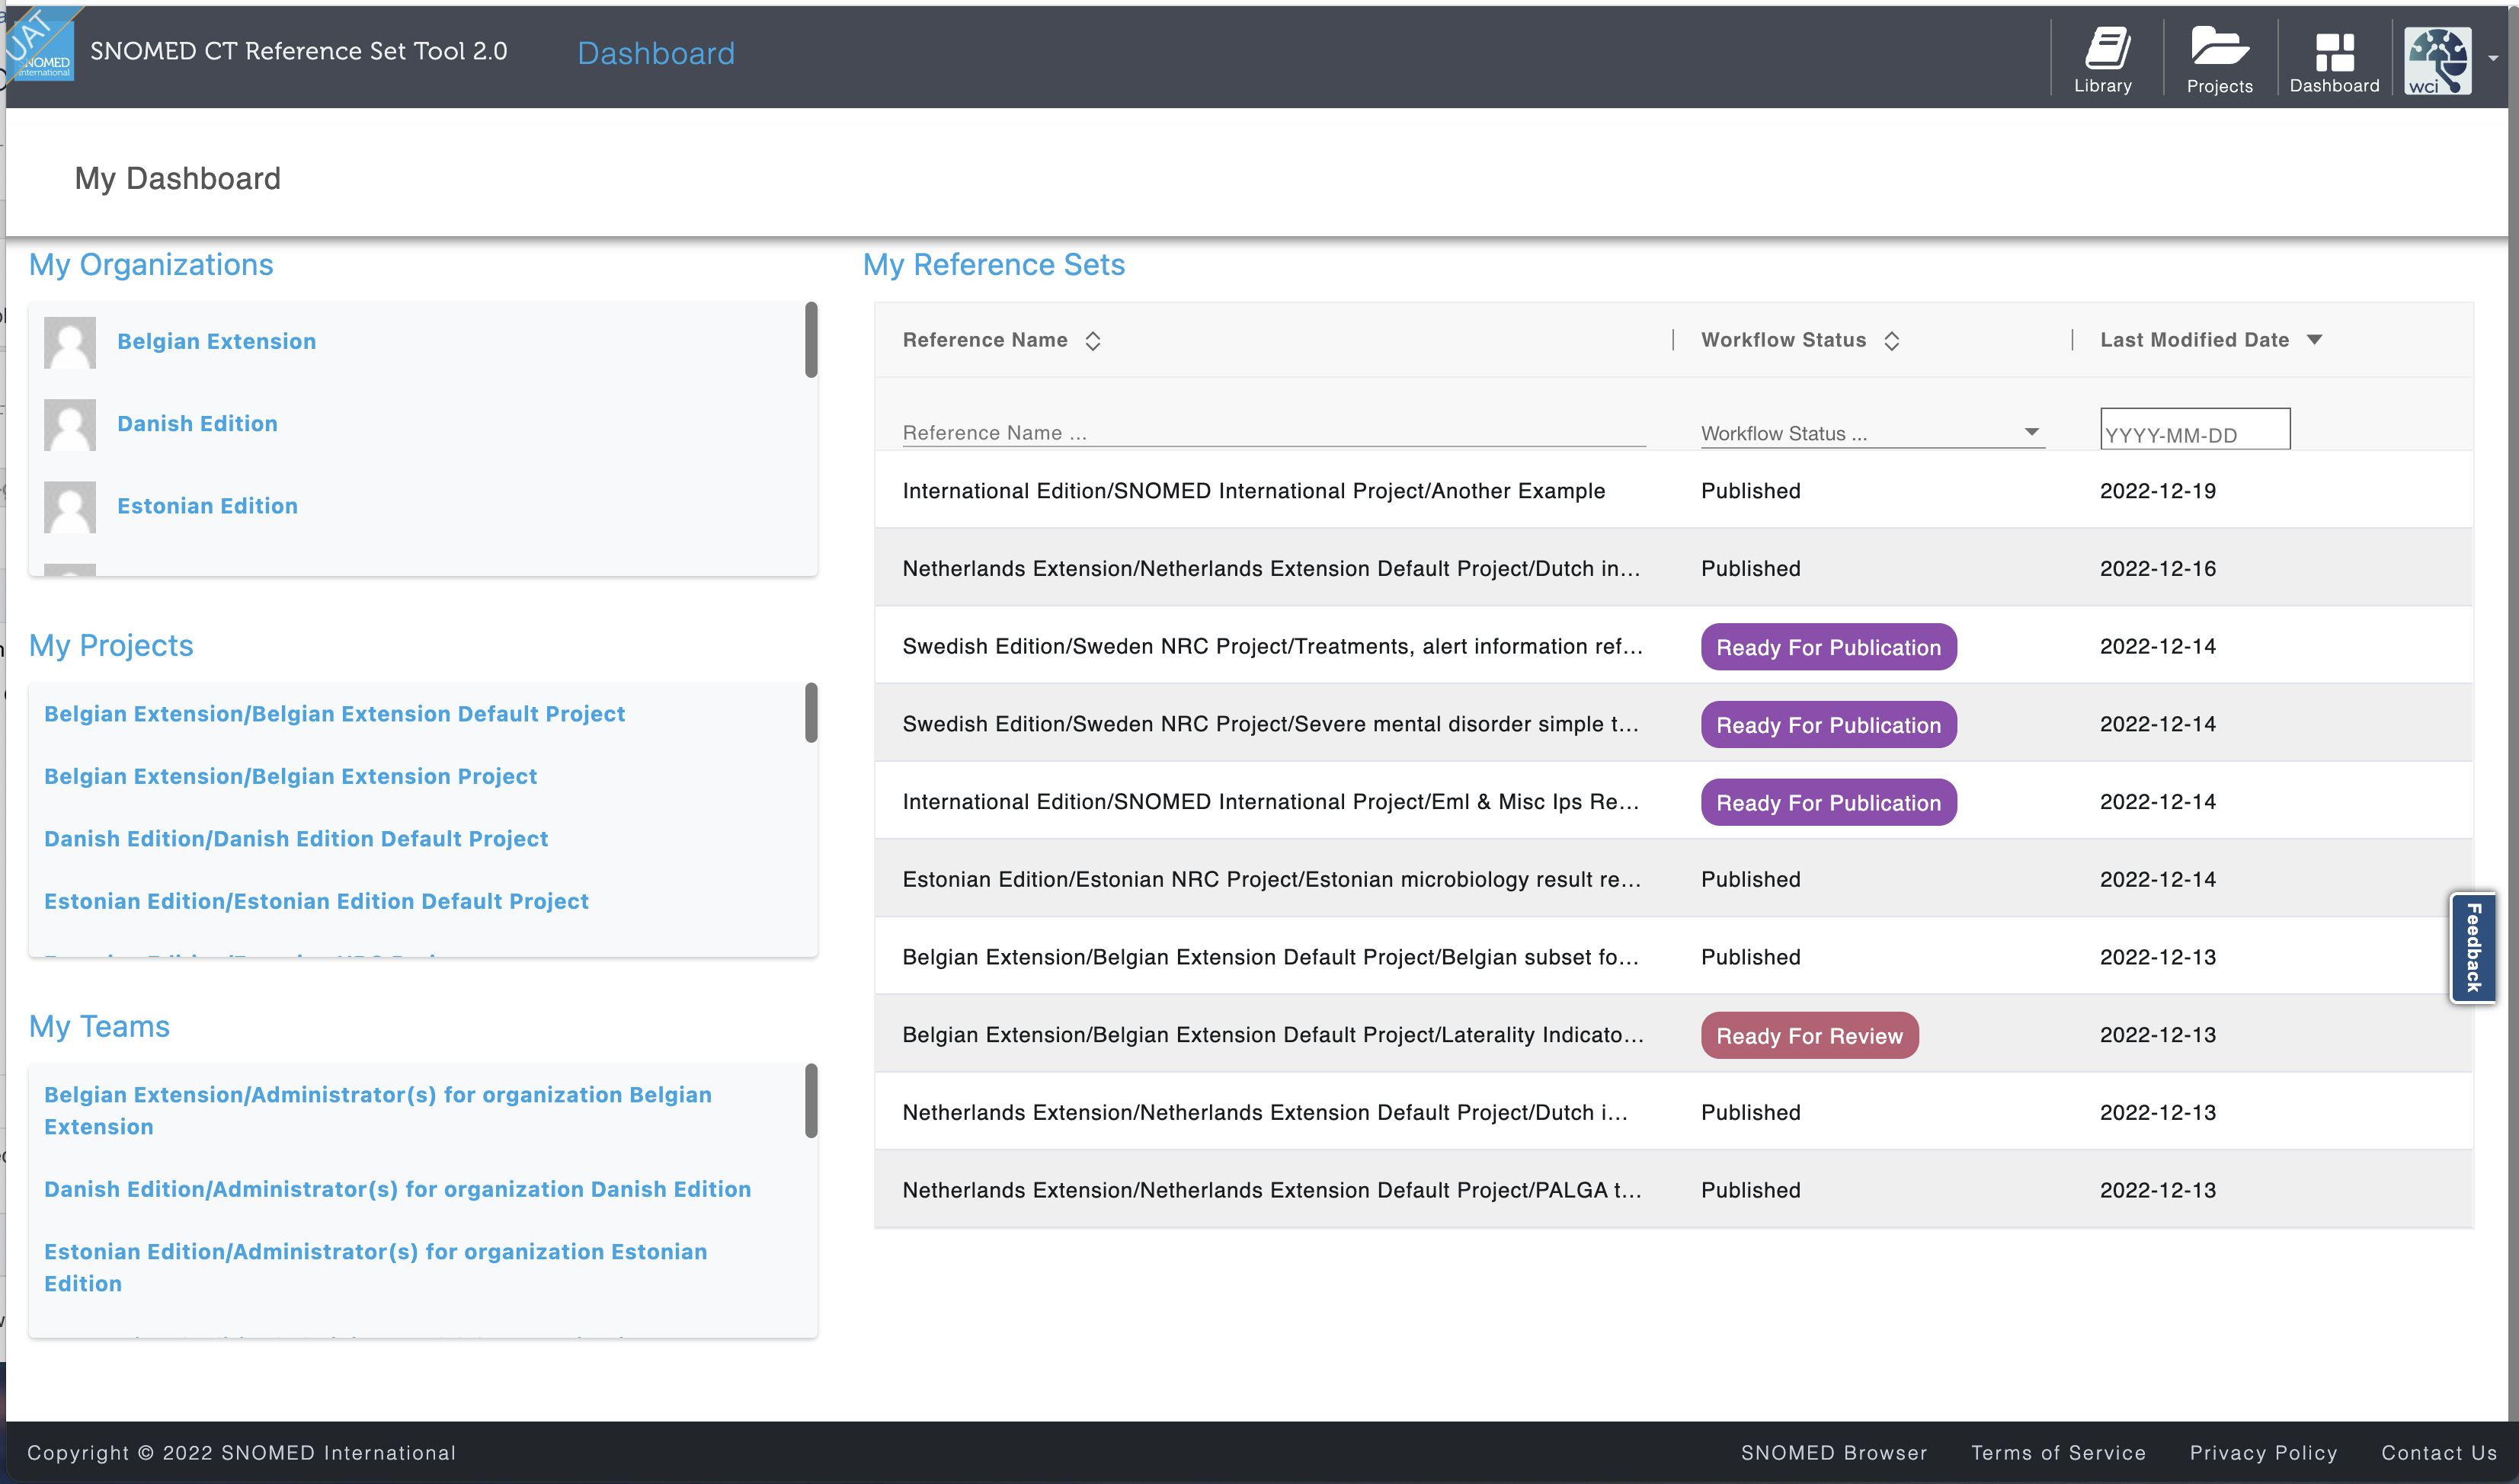This screenshot has height=1484, width=2519.
Task: Open the Workflow Status filter dropdown
Action: 1872,433
